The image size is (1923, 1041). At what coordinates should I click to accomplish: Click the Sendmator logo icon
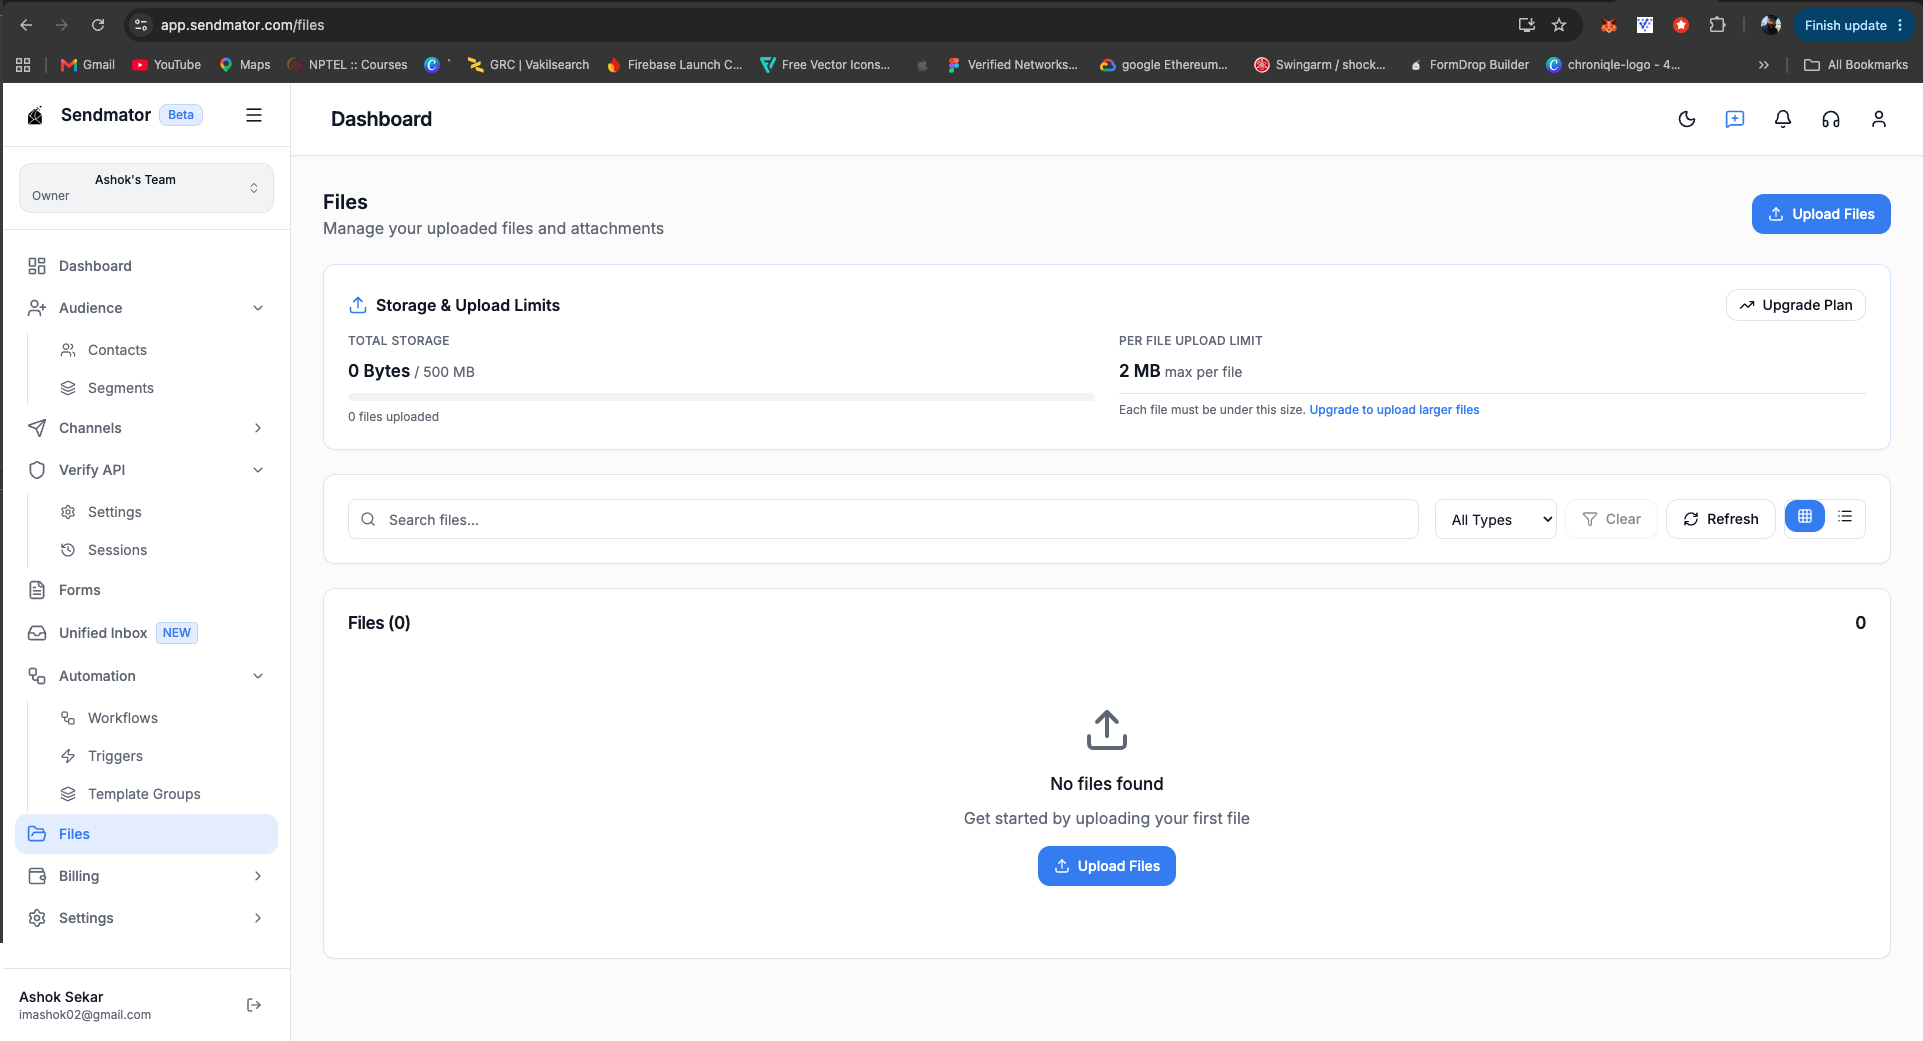coord(35,115)
